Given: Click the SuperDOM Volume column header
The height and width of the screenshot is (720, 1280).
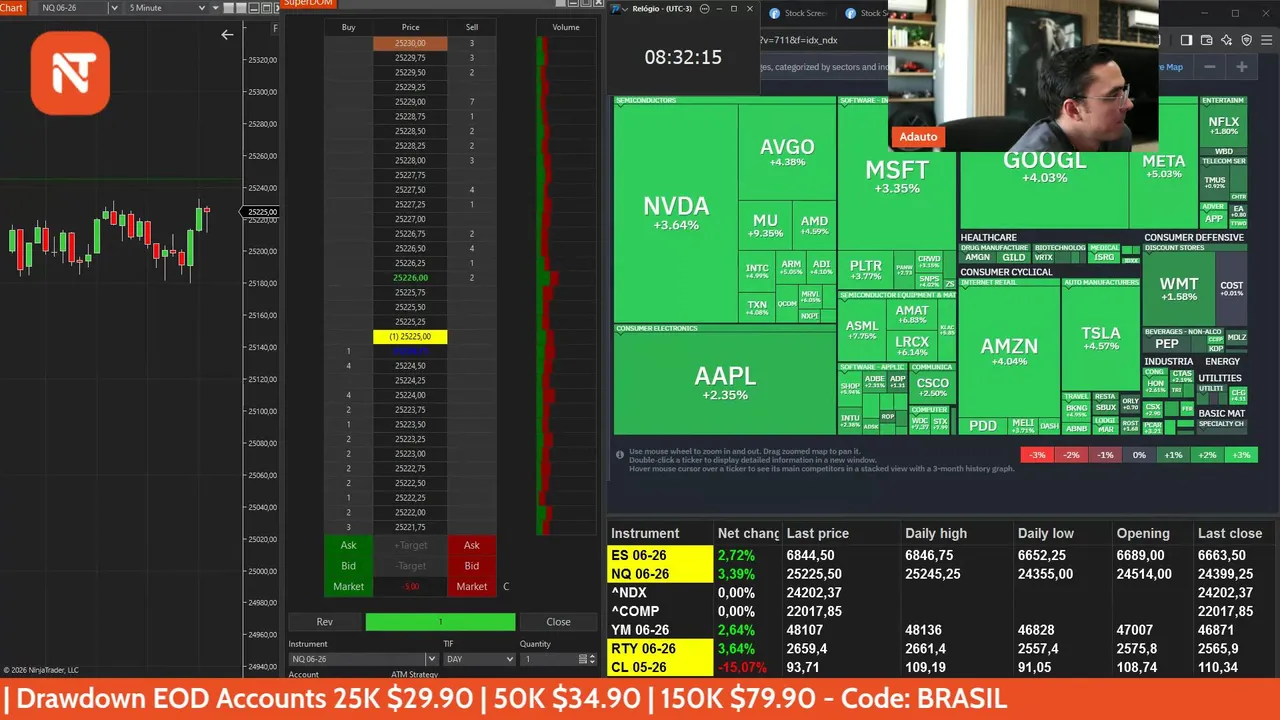Looking at the screenshot, I should point(566,27).
